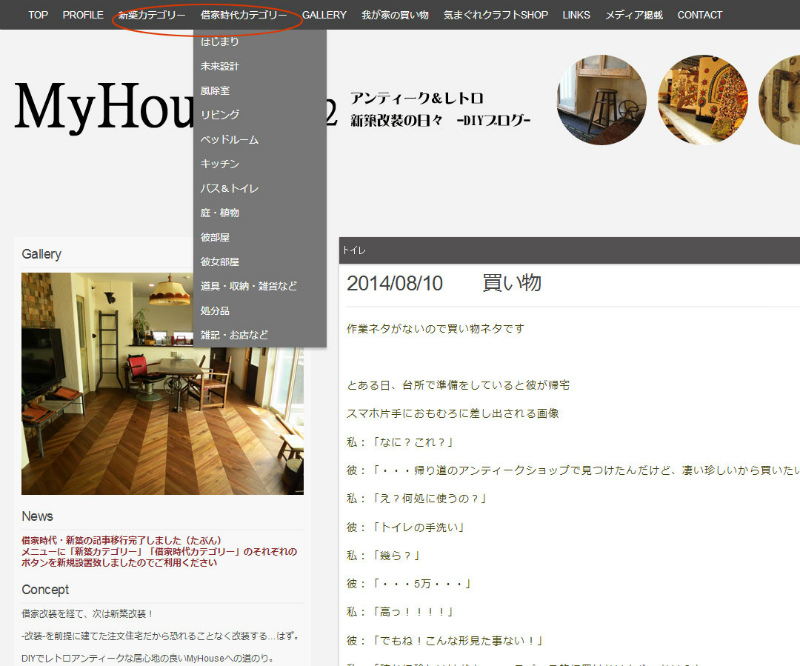Screen dimensions: 800x666
Task: Click the 2014/08/10 買い物 post title
Action: pos(444,283)
